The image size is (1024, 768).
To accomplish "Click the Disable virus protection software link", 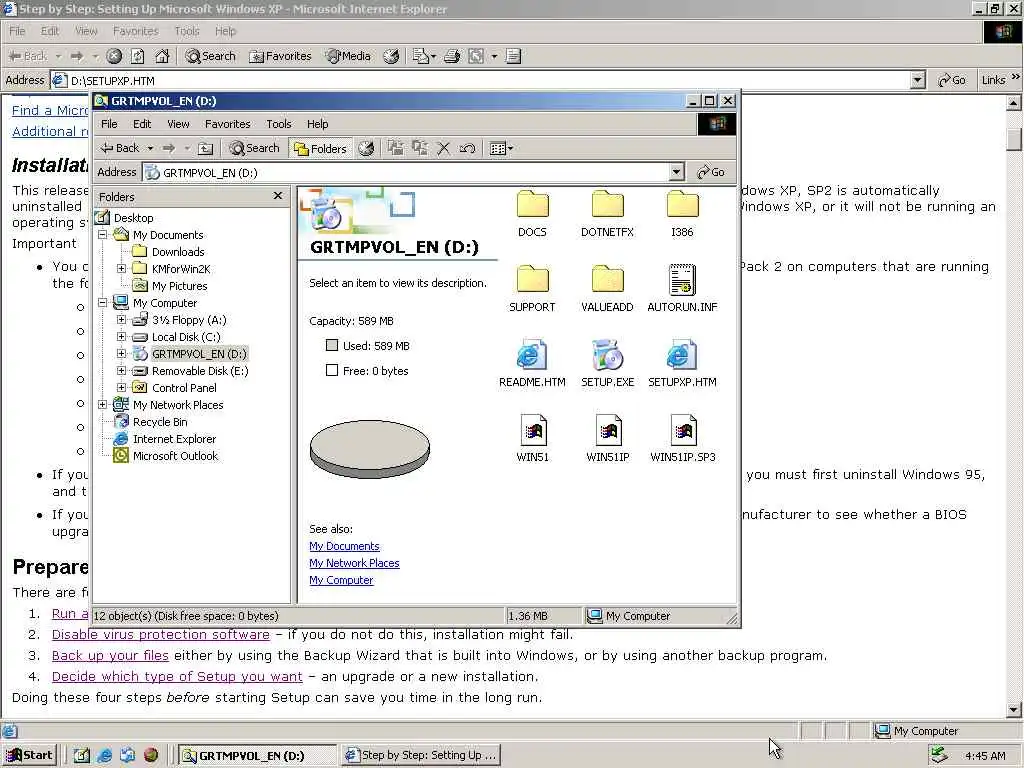I will (161, 634).
